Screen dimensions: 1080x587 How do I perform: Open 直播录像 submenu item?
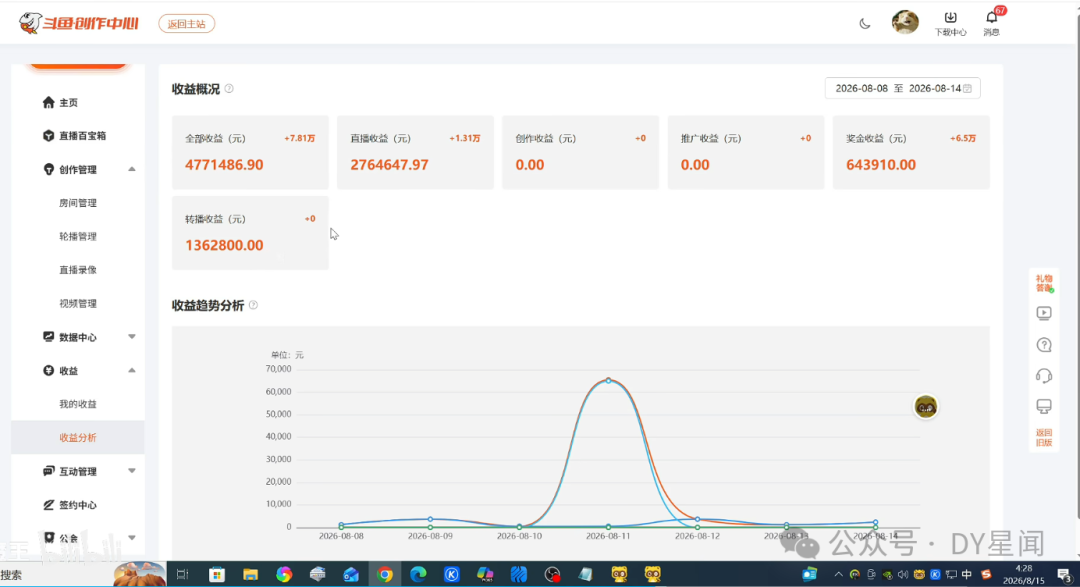click(78, 270)
